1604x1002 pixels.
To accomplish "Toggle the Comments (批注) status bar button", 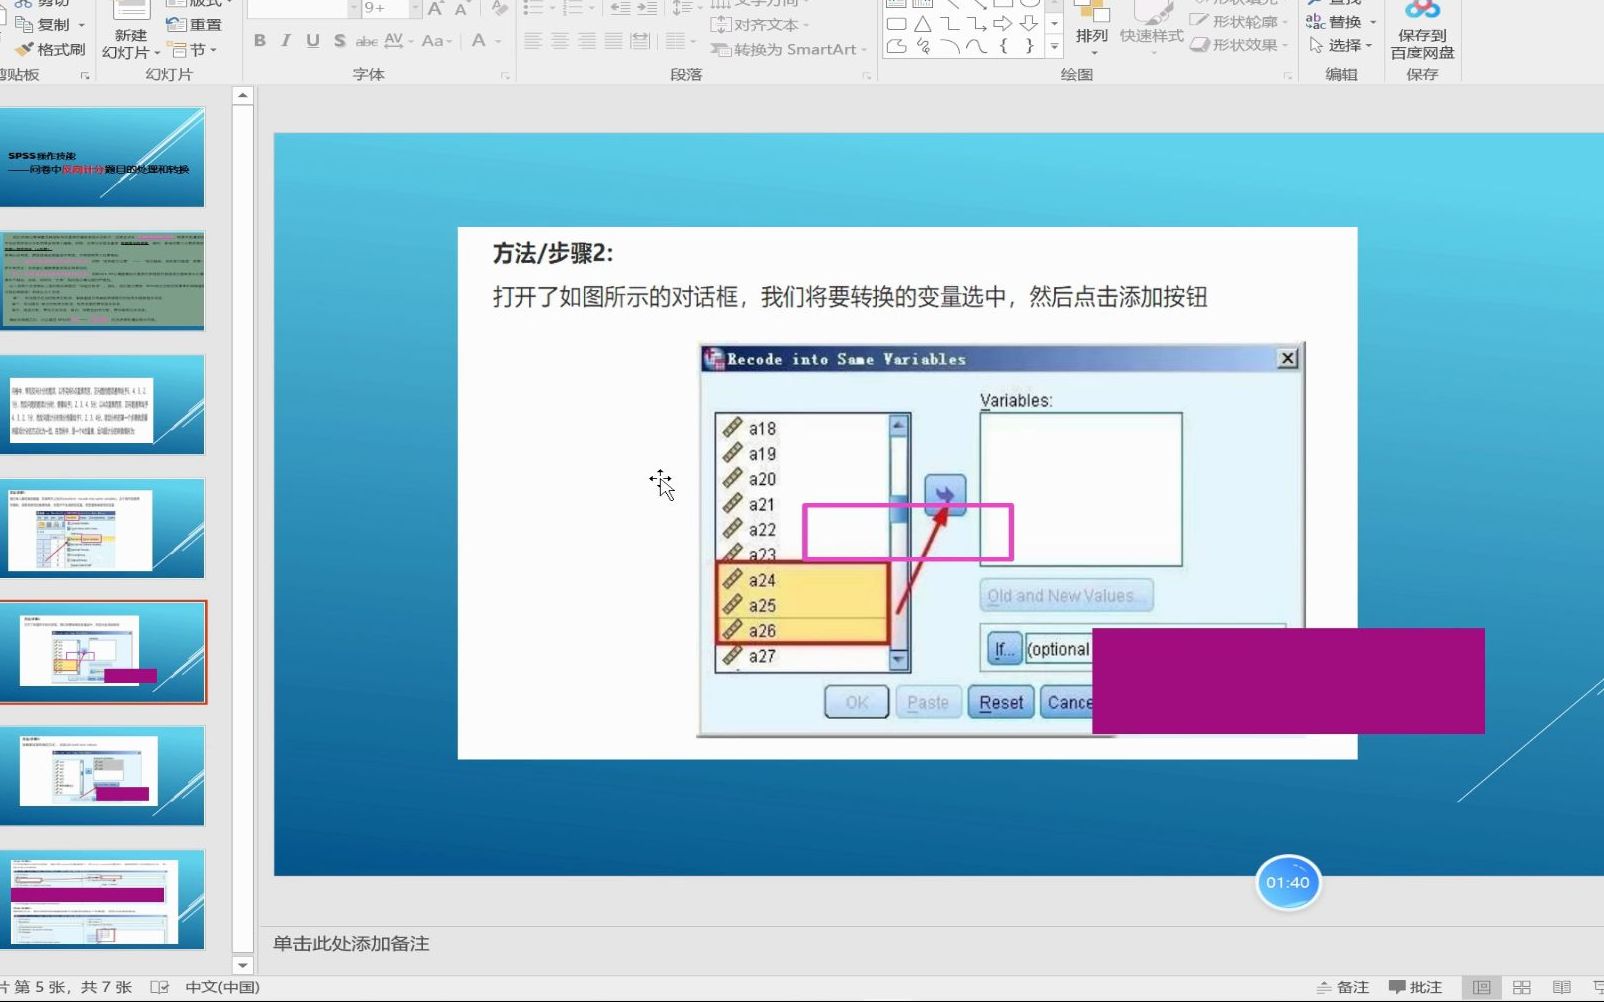I will tap(1415, 987).
